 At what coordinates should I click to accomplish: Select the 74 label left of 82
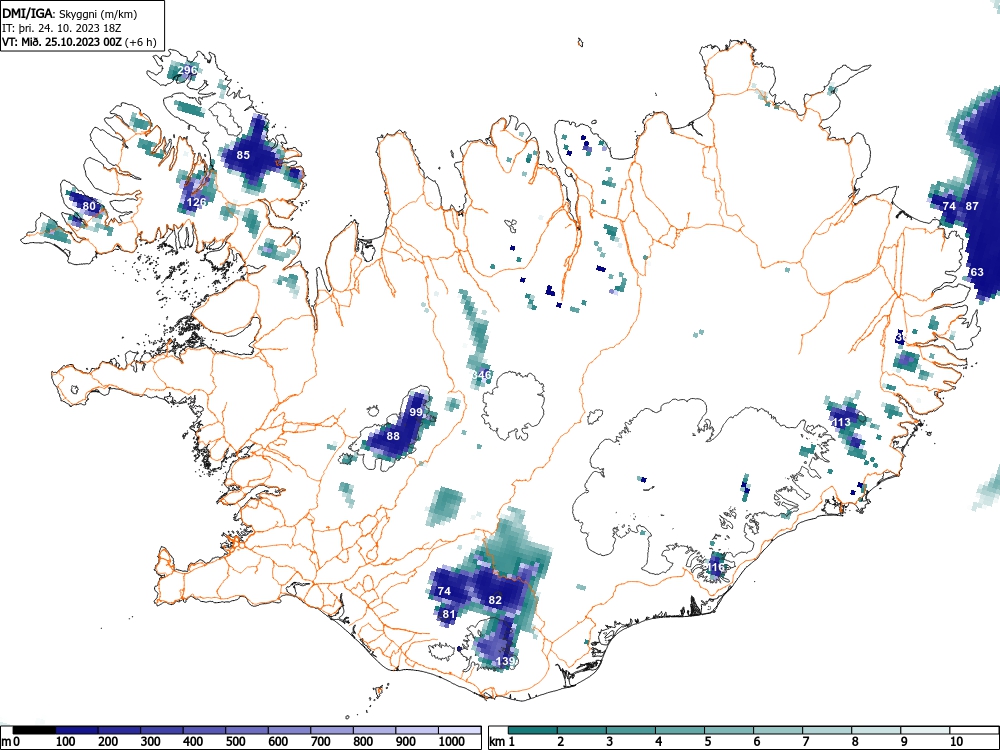445,591
